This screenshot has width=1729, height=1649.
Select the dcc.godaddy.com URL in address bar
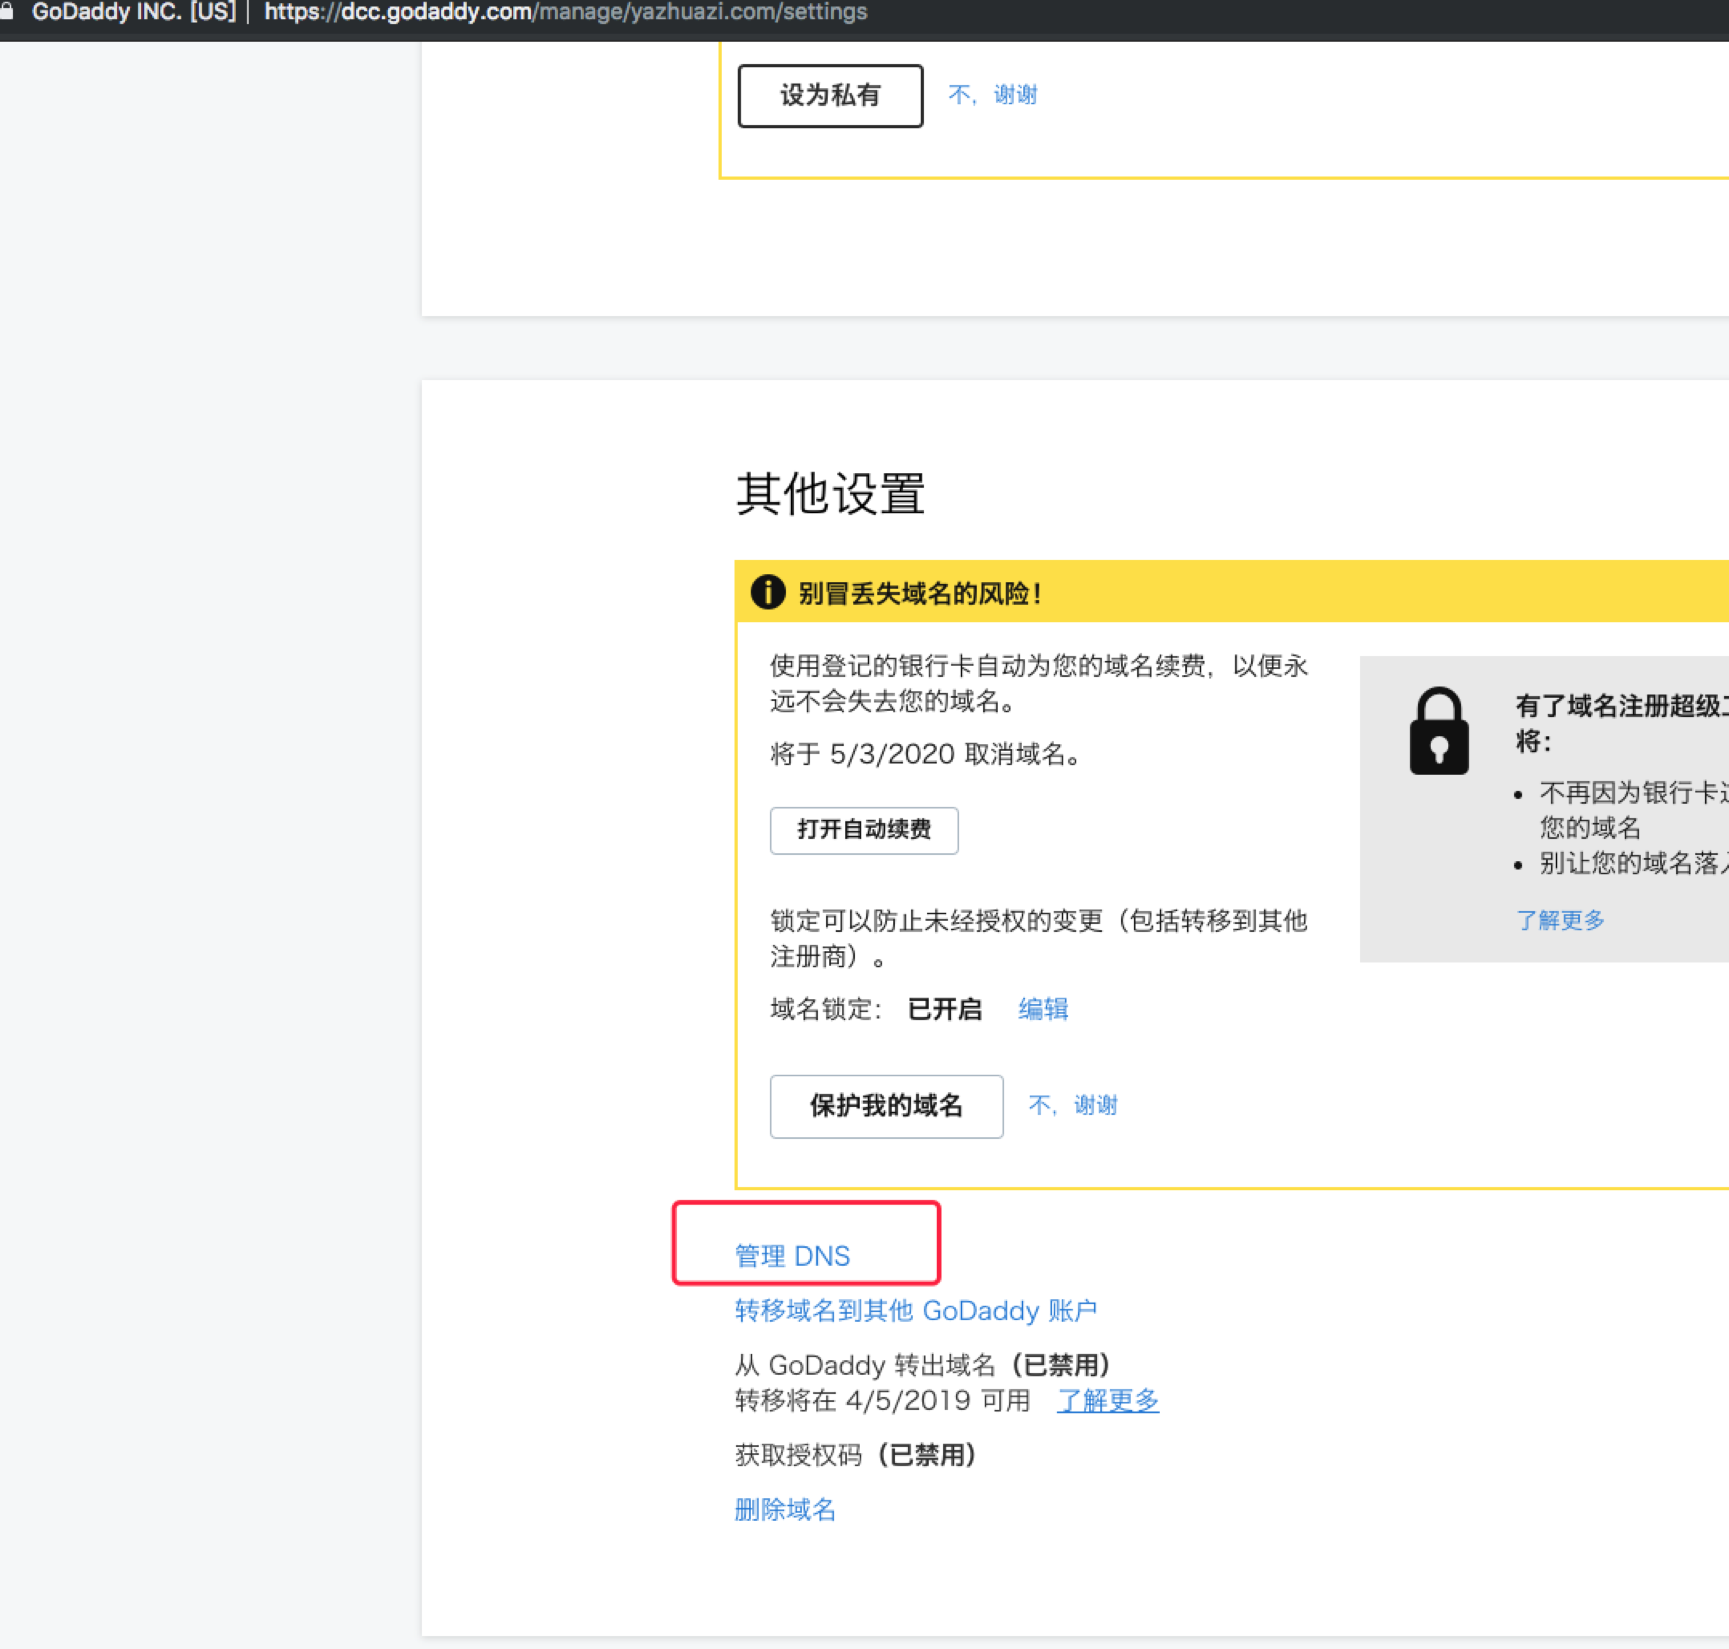pos(565,12)
